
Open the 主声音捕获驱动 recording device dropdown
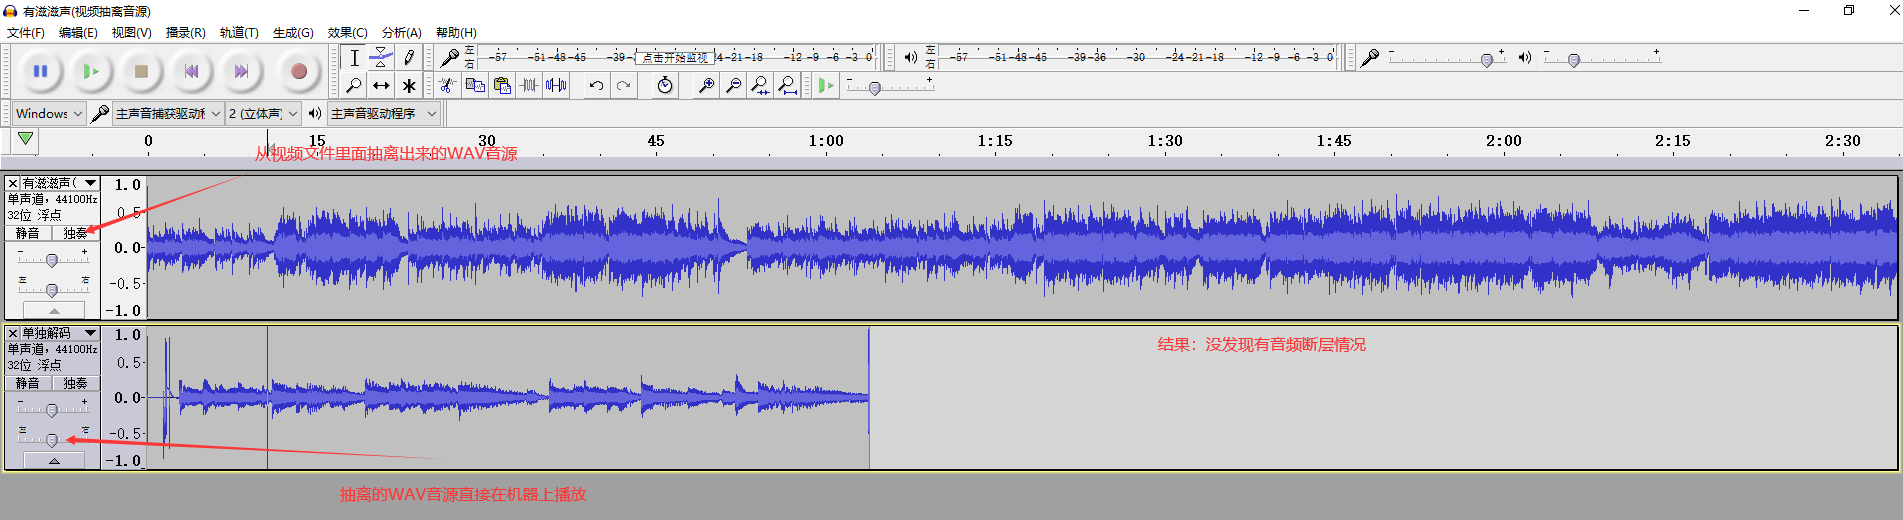[x=168, y=113]
